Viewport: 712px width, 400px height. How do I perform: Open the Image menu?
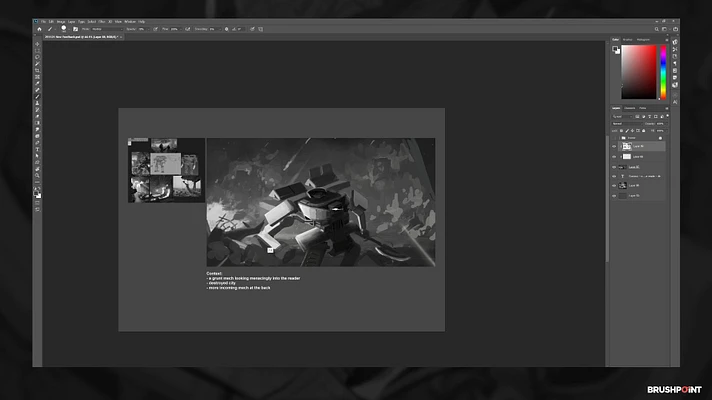(60, 20)
